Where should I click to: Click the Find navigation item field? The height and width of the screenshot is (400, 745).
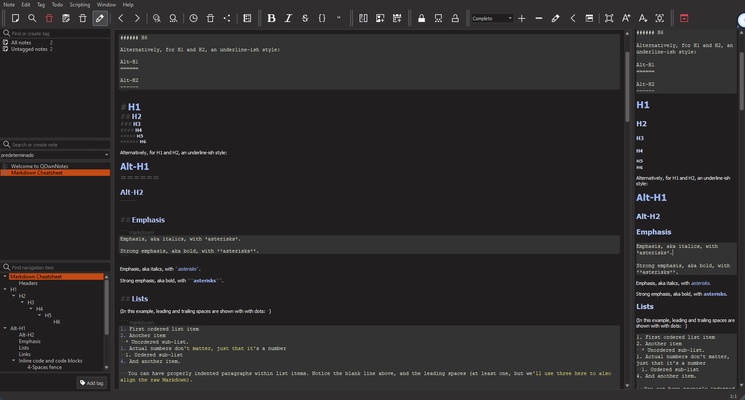coord(56,267)
